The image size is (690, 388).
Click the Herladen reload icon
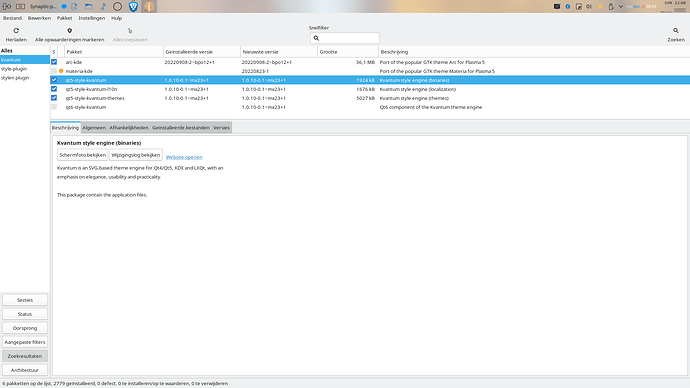tap(16, 30)
